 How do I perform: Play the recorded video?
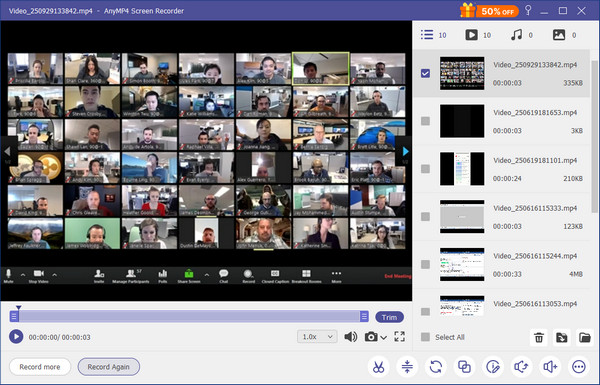pos(16,337)
